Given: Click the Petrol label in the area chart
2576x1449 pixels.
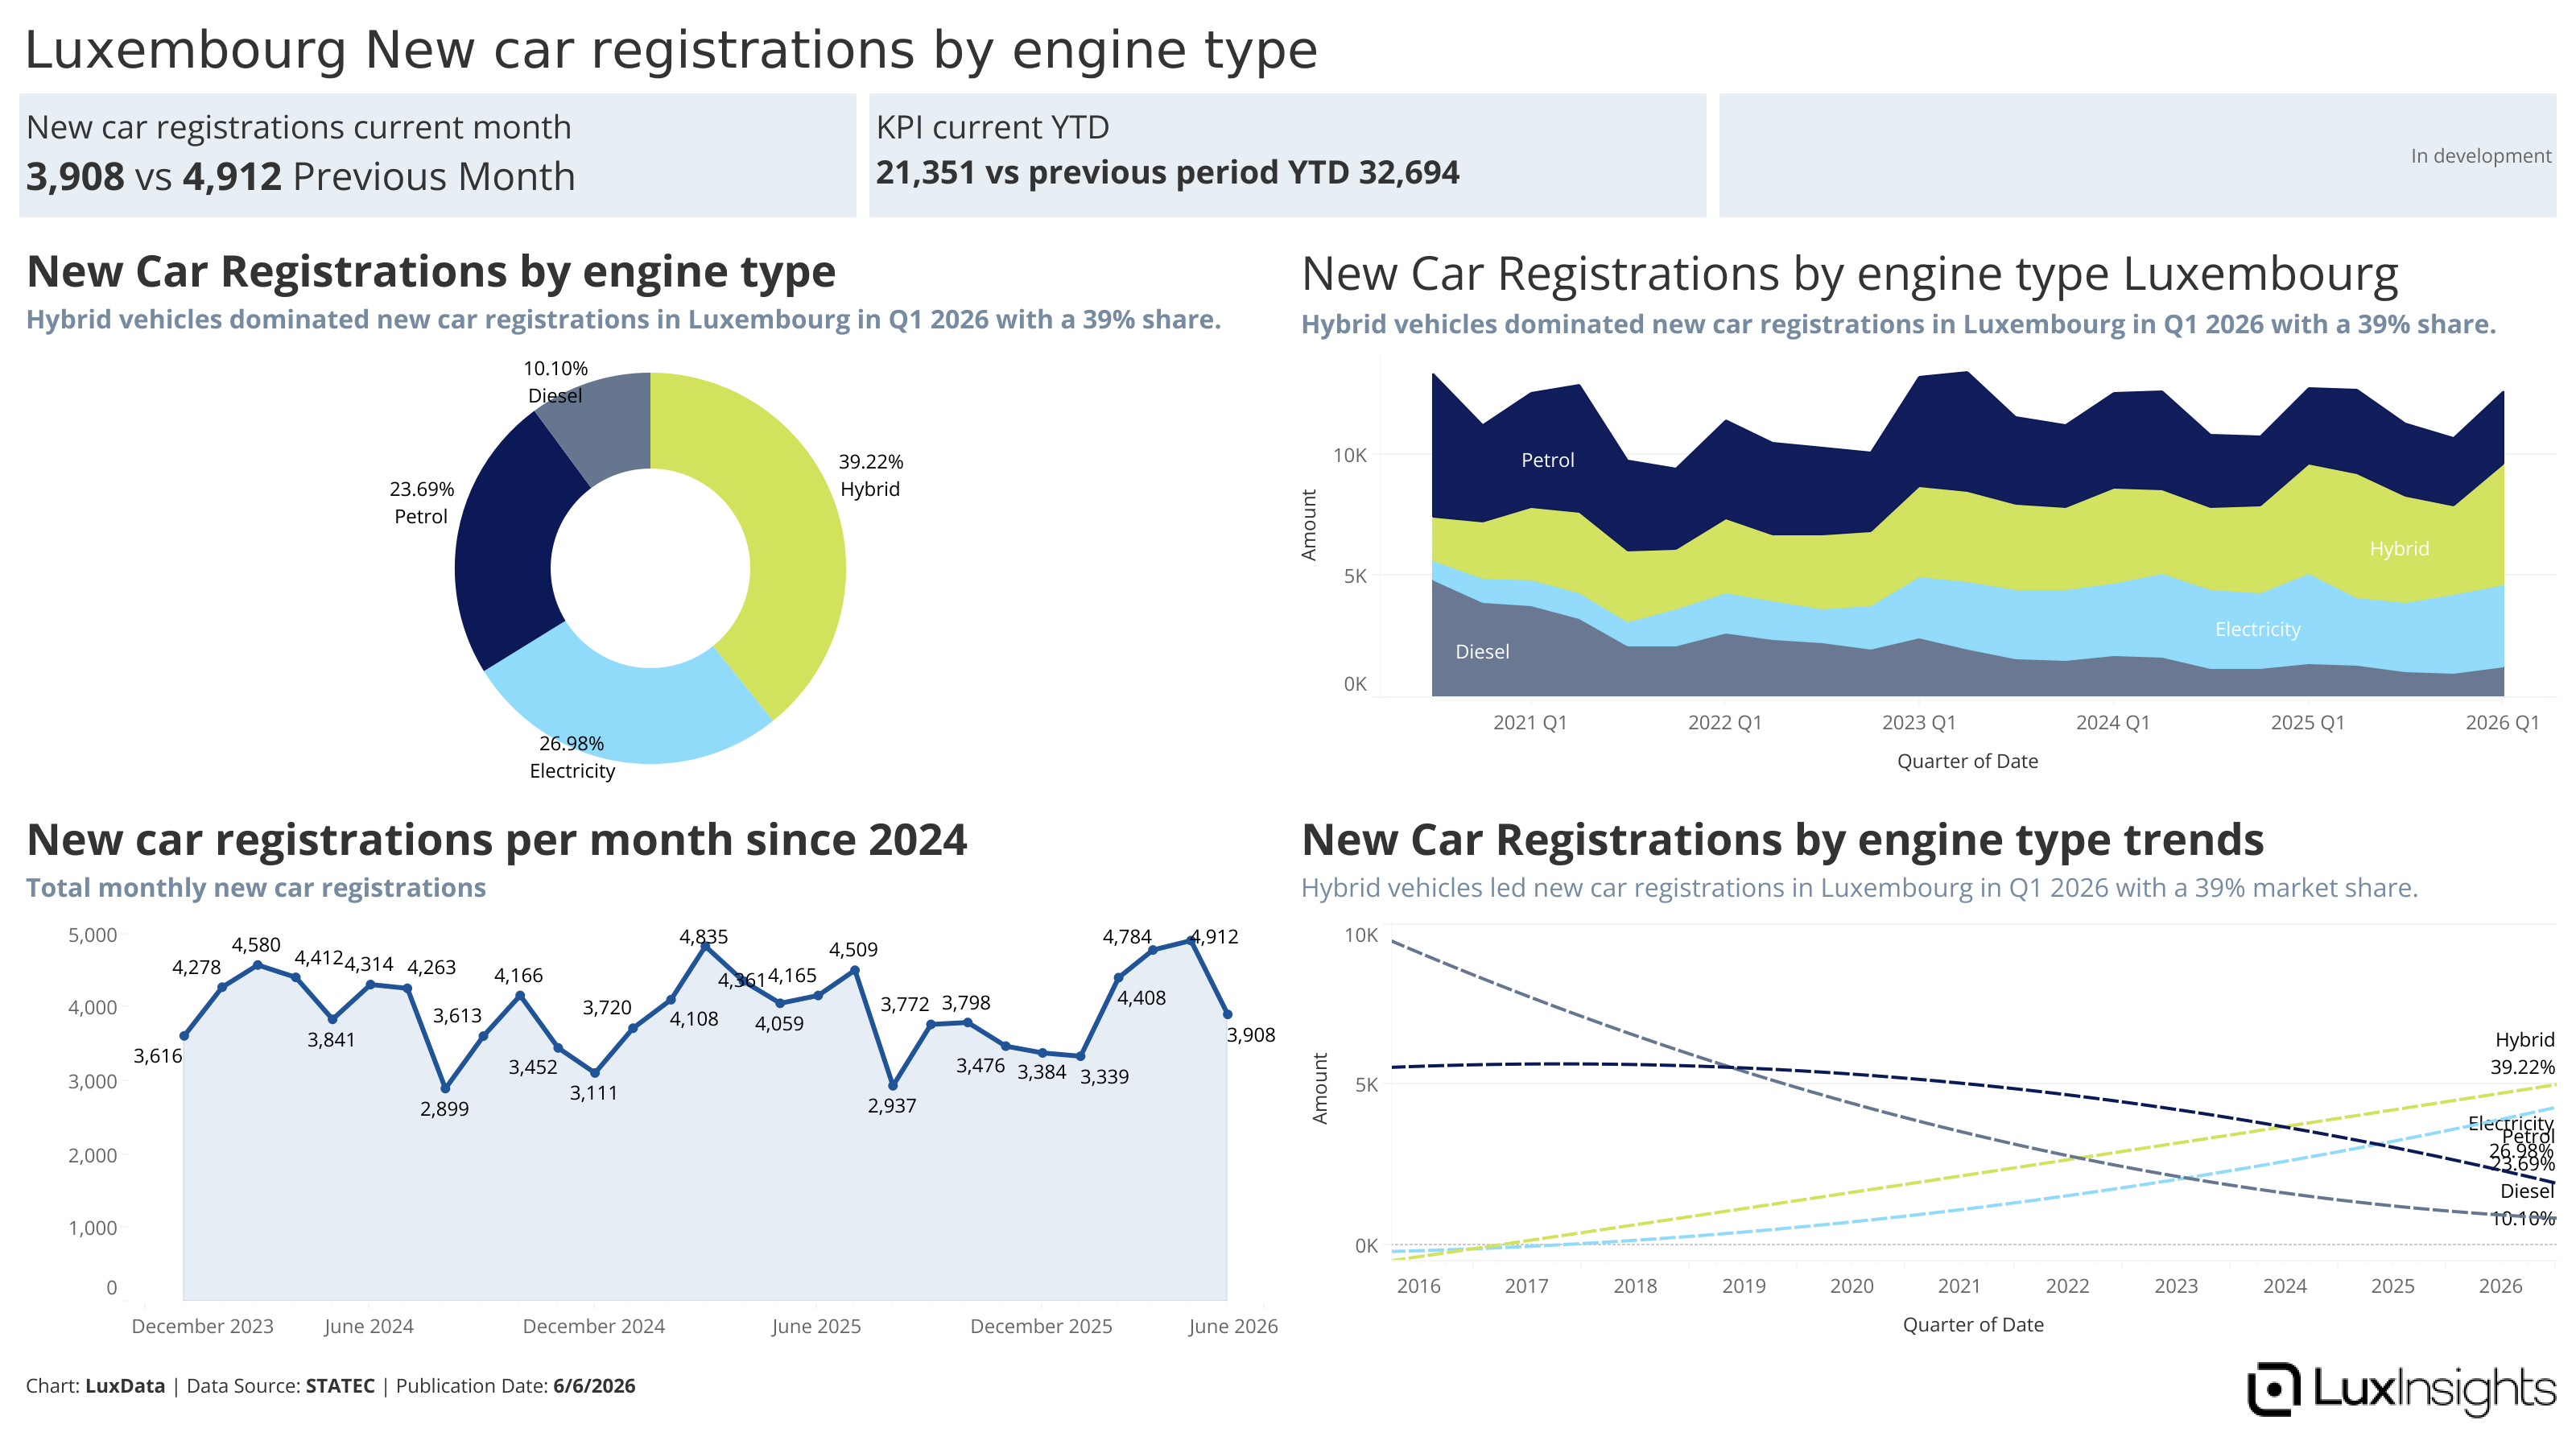Looking at the screenshot, I should pyautogui.click(x=1547, y=460).
